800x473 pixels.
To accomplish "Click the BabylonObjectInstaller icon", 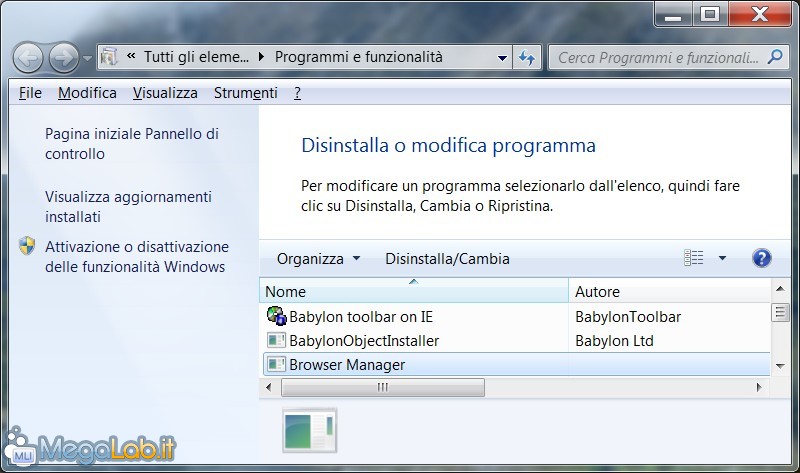I will tap(277, 340).
